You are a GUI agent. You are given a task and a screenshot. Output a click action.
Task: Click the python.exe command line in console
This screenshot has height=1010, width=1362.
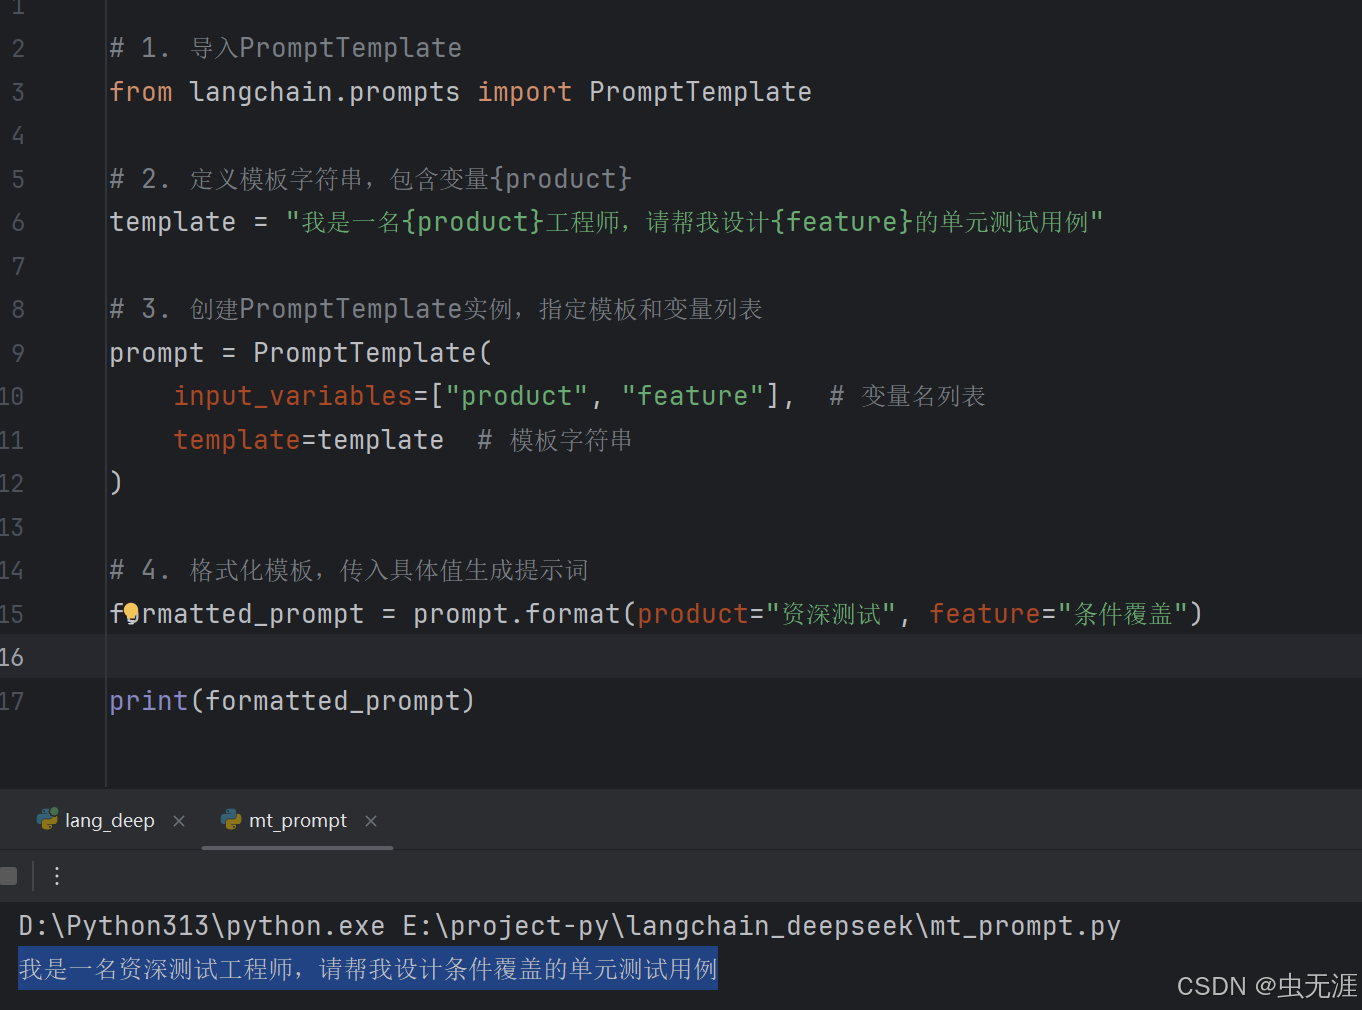[569, 926]
